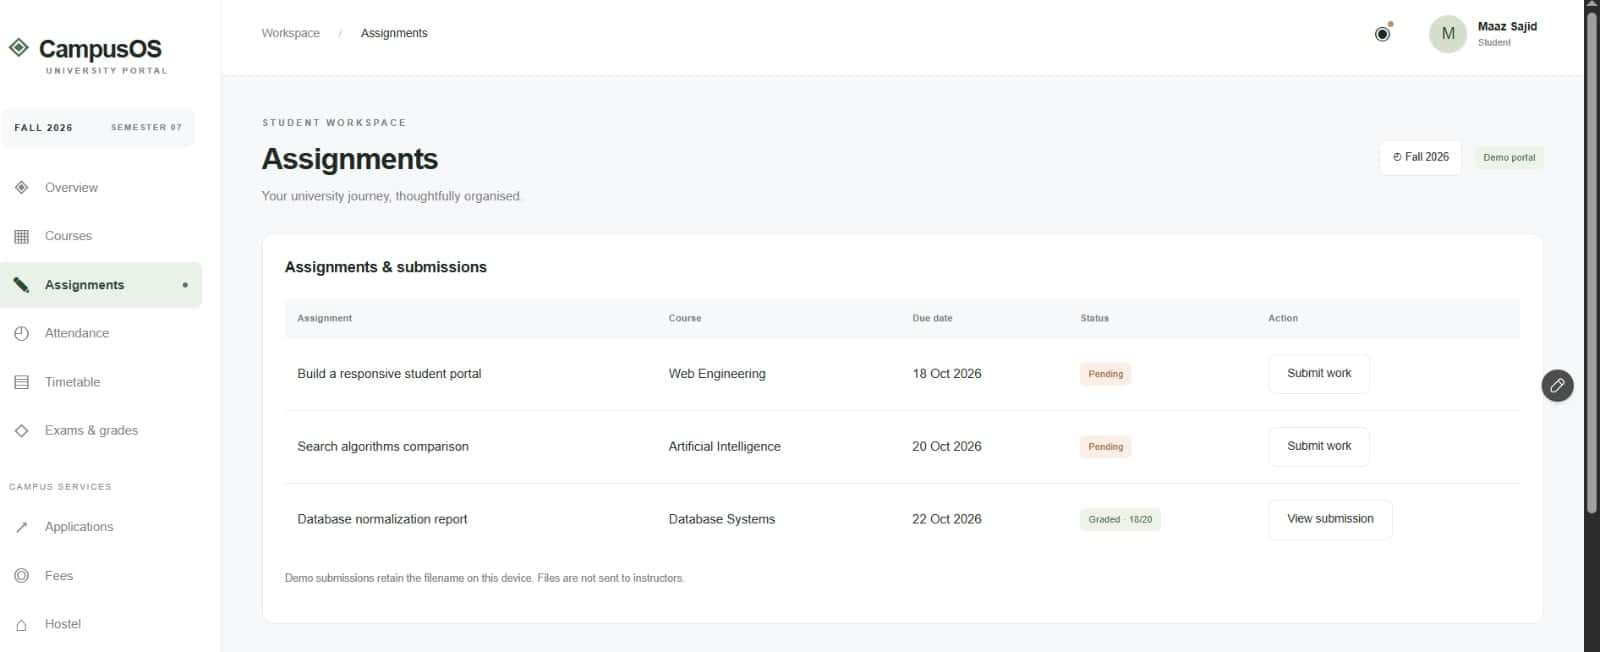
Task: Click the FALL 2026 Semester 07 selector
Action: 98,128
